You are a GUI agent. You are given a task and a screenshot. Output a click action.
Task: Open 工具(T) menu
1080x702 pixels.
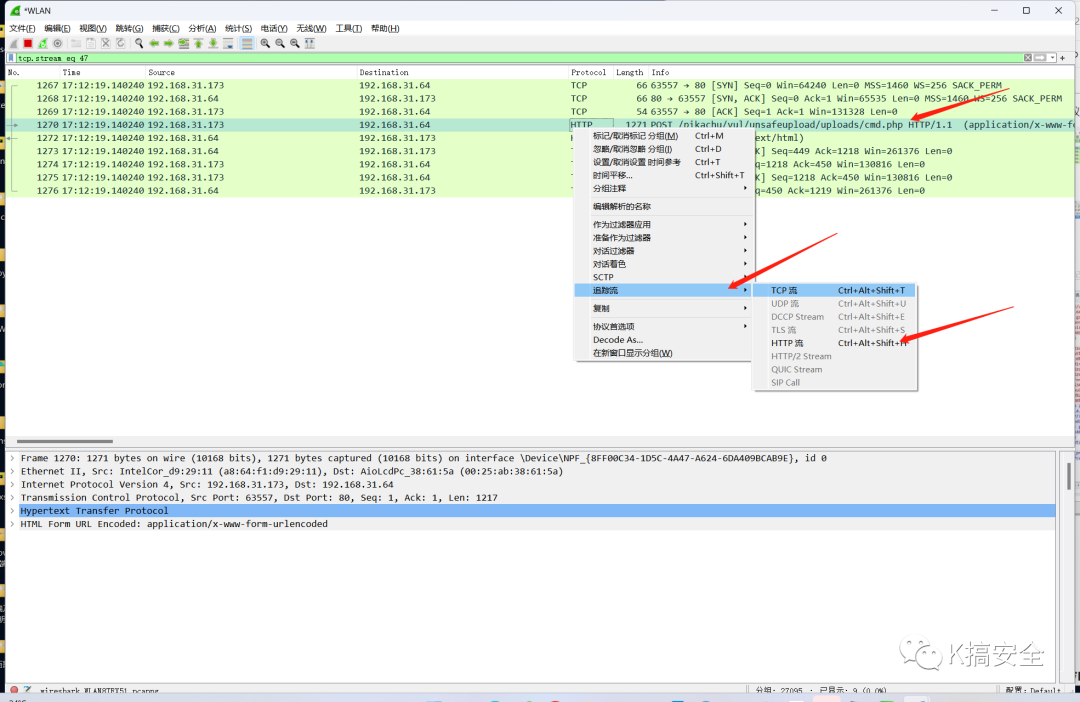(349, 28)
